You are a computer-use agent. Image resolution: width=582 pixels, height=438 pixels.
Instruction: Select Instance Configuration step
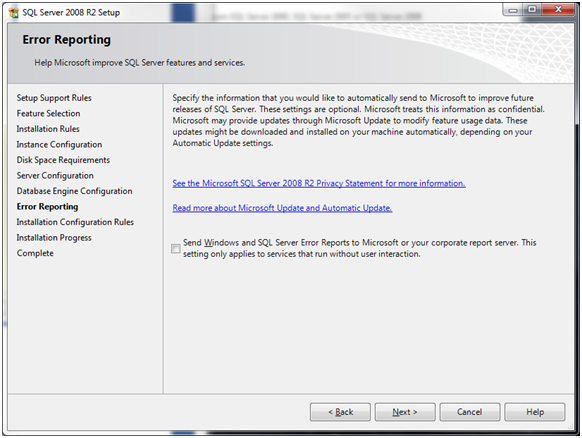click(x=59, y=144)
